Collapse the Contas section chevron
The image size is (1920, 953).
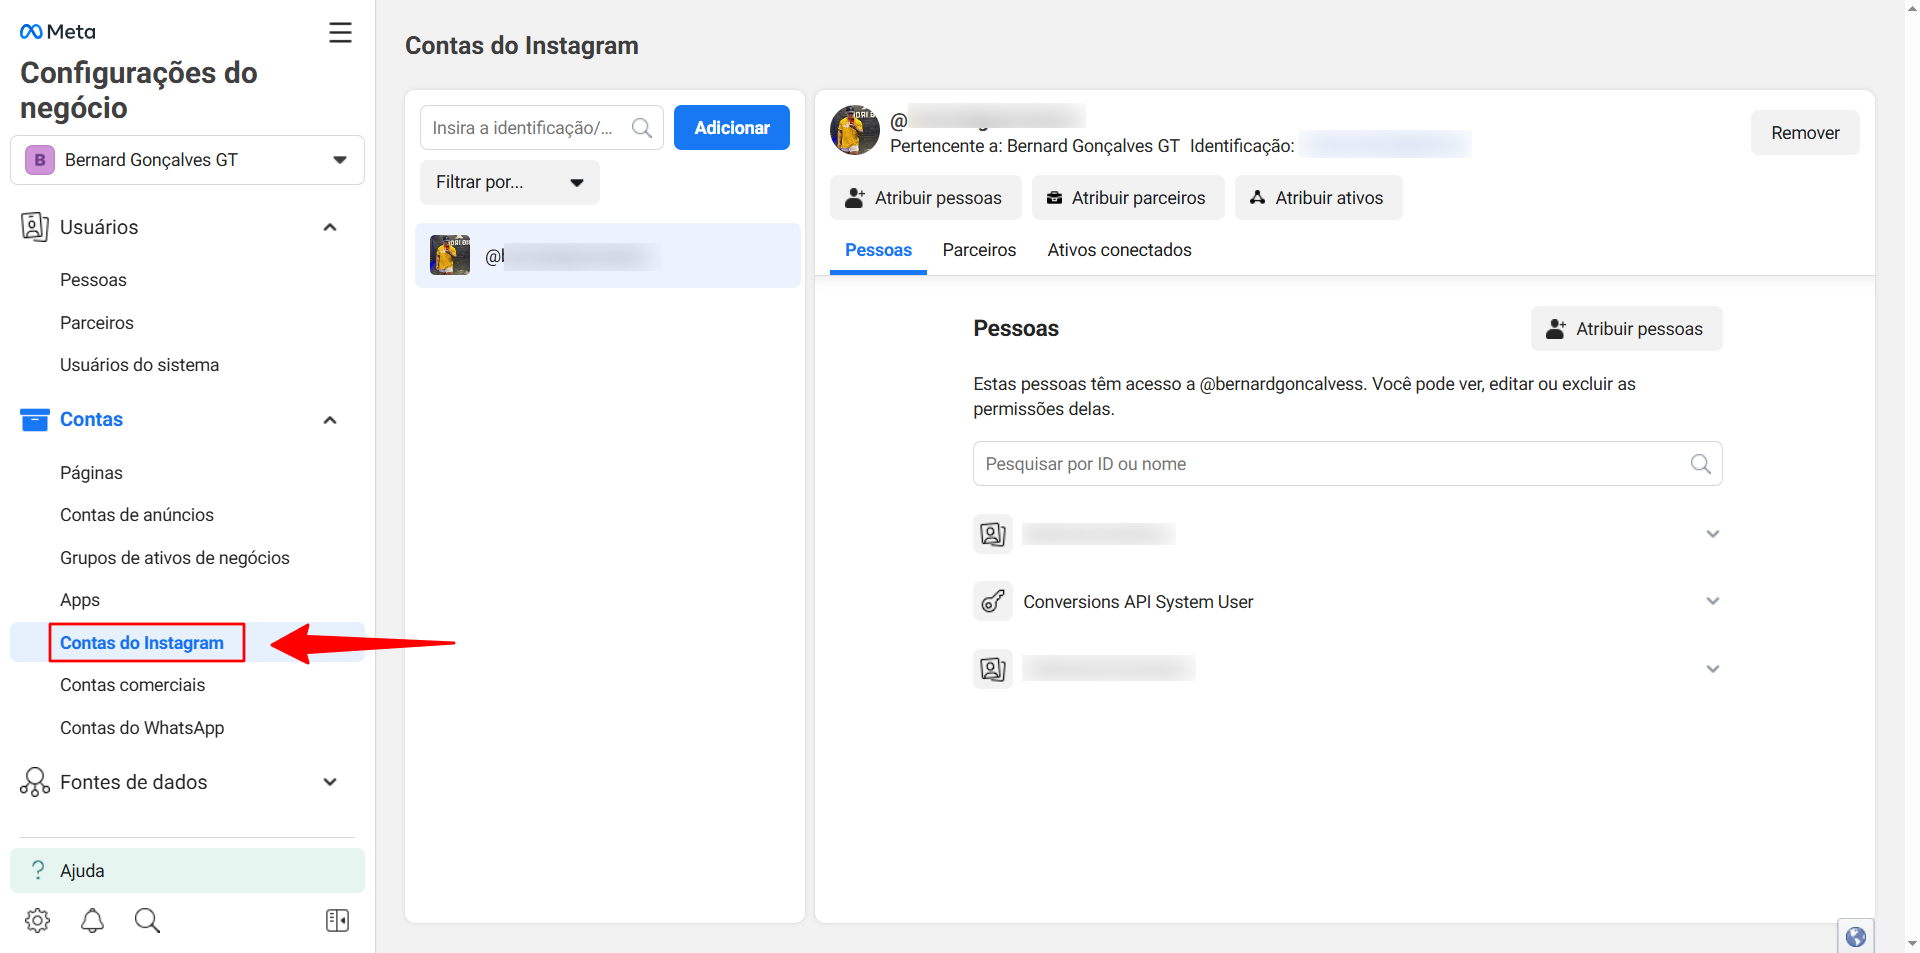330,420
